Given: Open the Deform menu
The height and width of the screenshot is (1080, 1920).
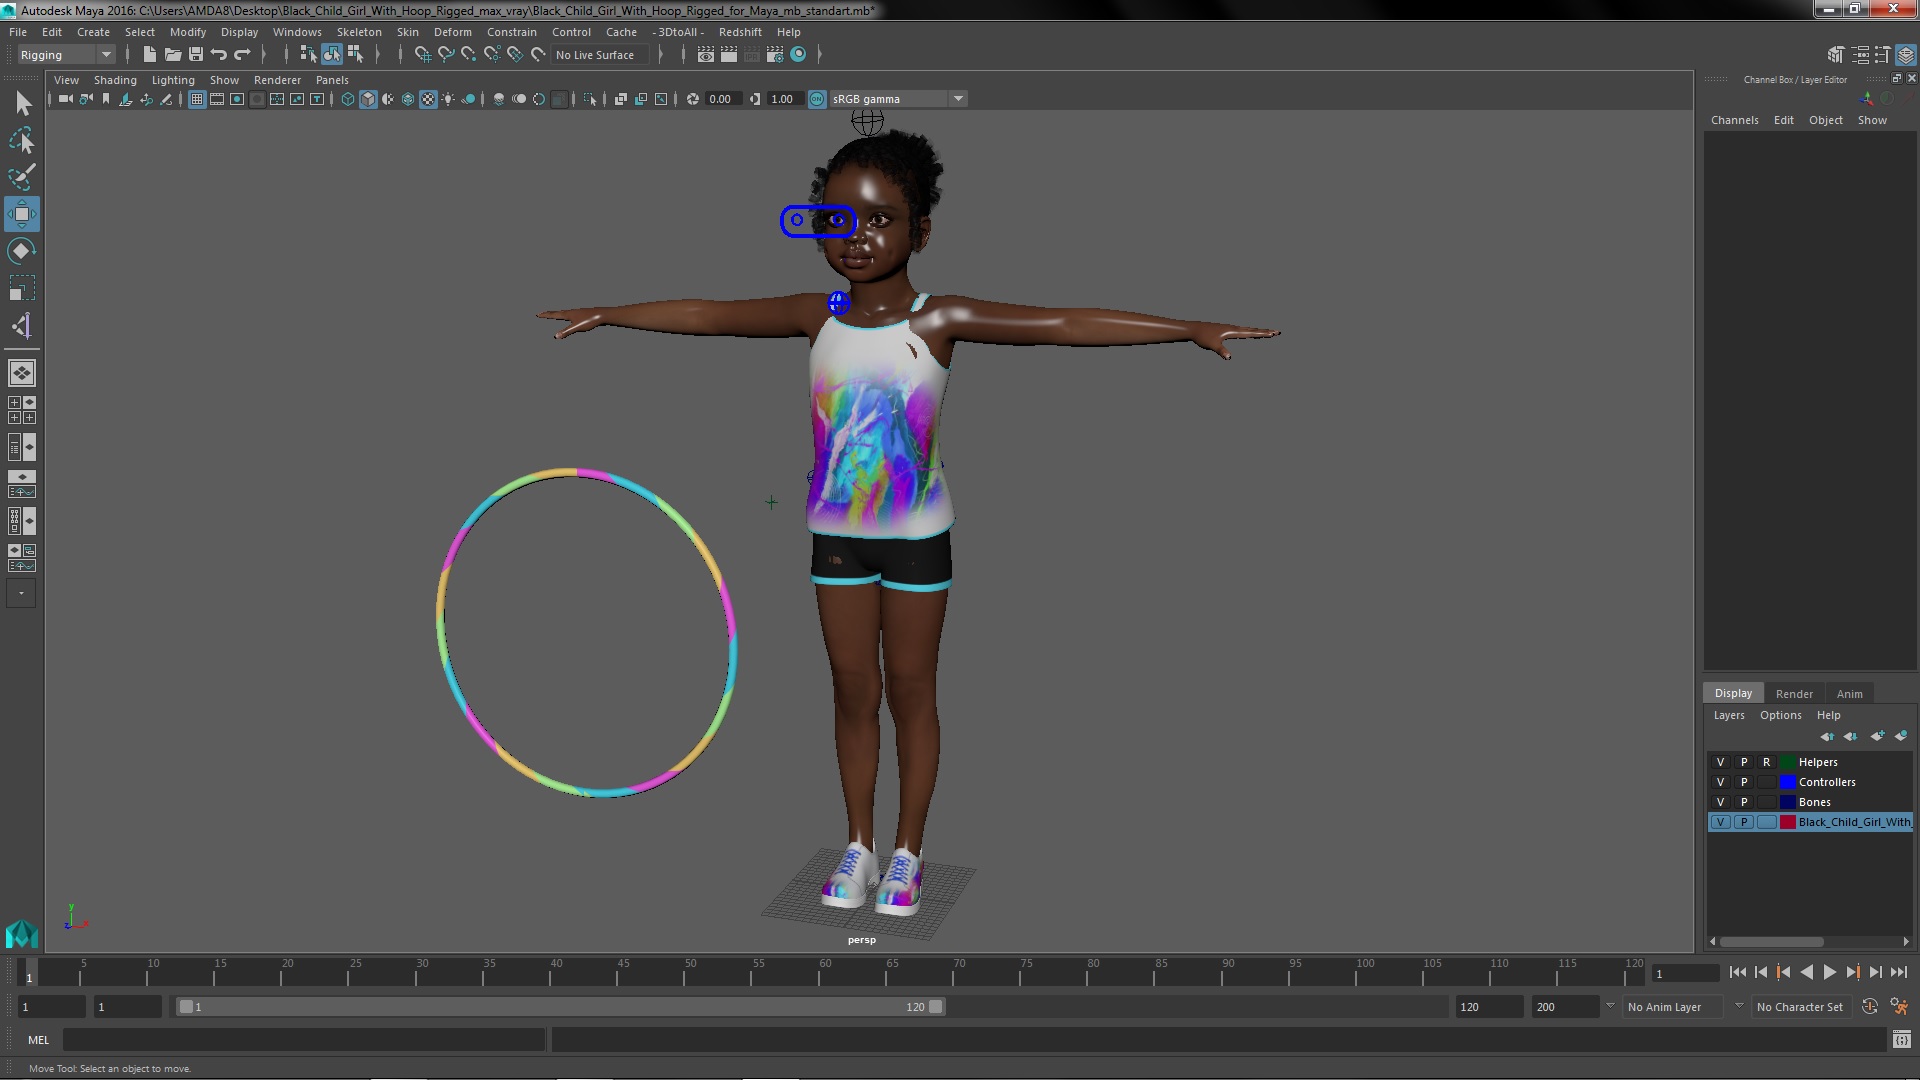Looking at the screenshot, I should pyautogui.click(x=452, y=32).
